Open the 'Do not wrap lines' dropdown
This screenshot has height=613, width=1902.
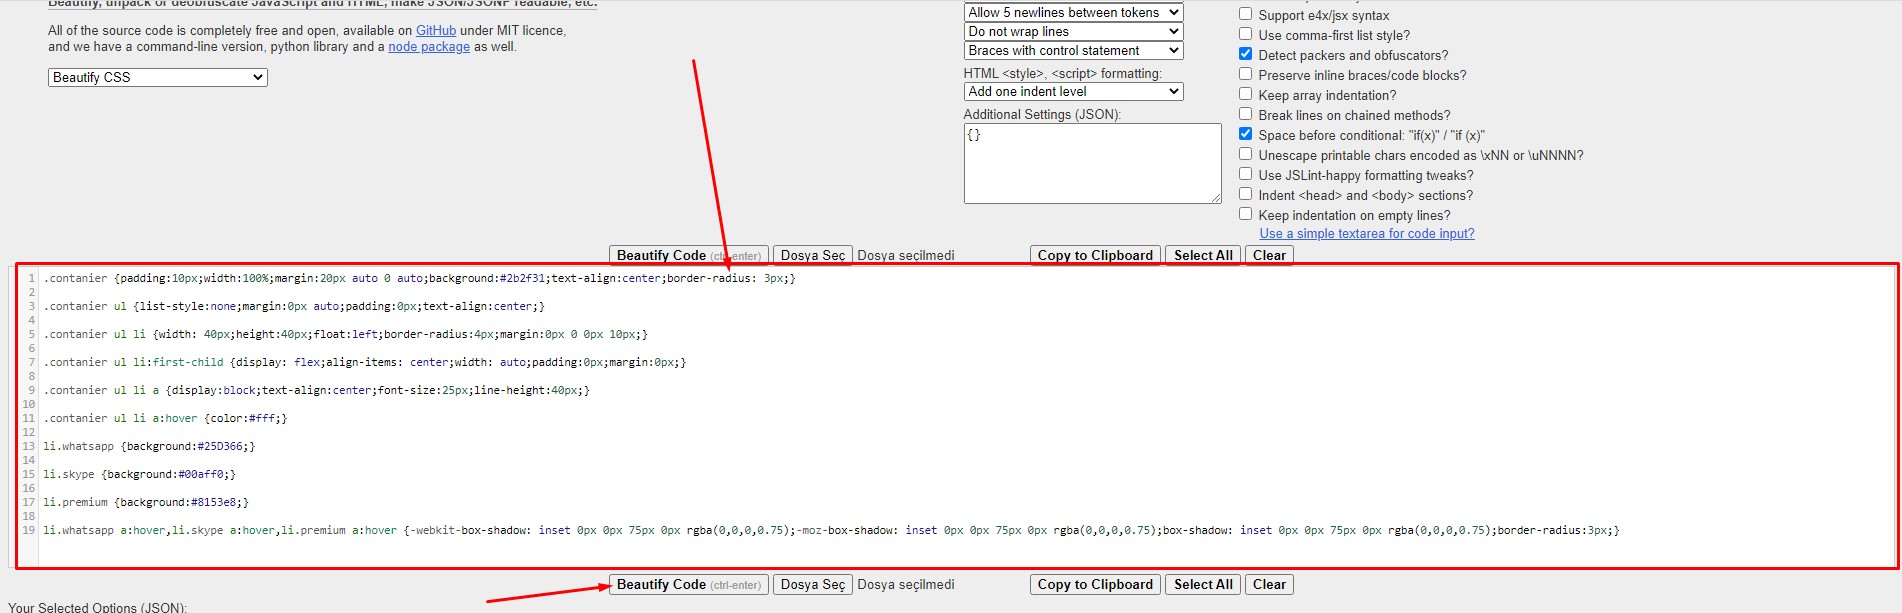click(1072, 31)
